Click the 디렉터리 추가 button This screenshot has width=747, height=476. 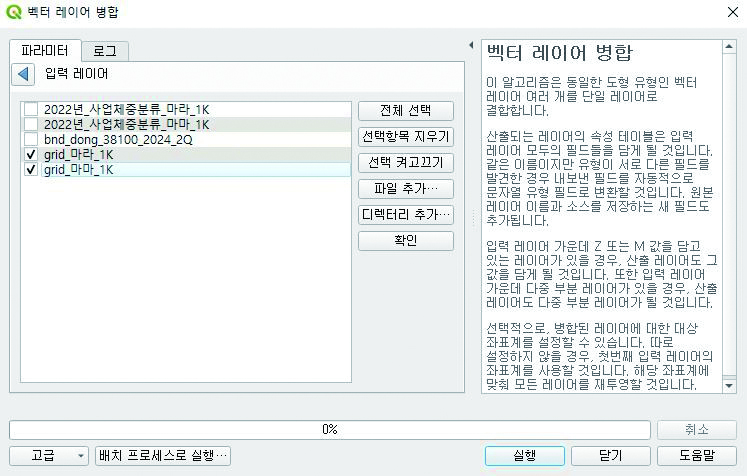tap(405, 214)
